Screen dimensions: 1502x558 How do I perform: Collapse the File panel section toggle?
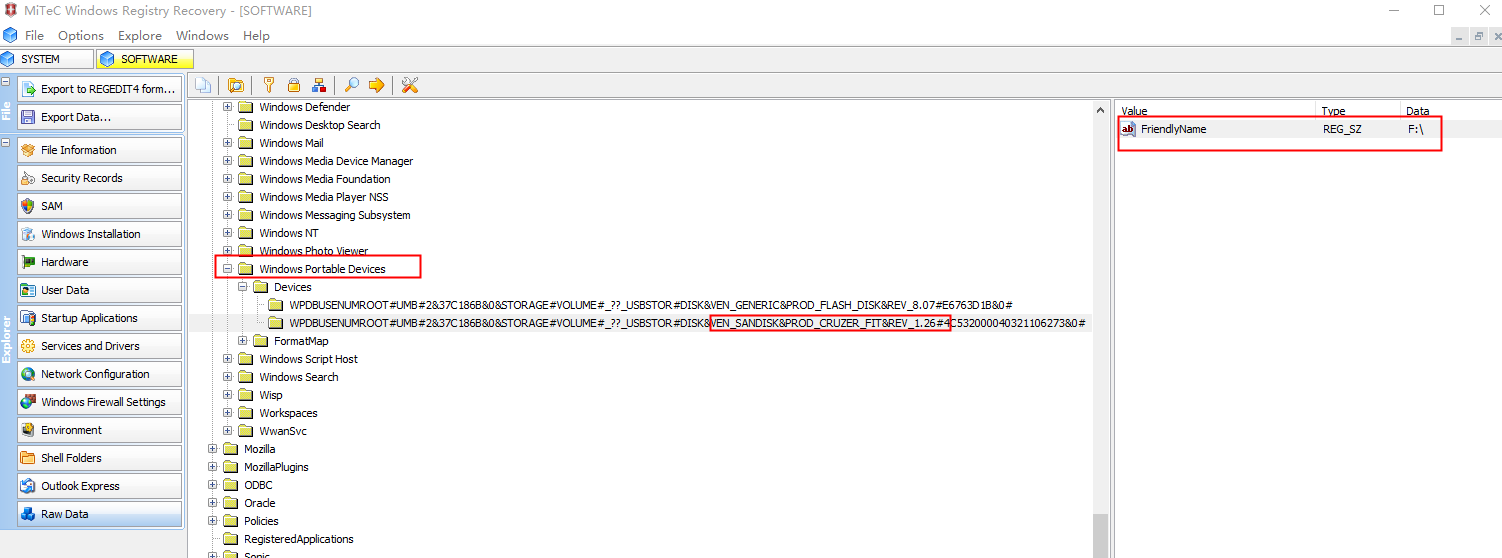[x=6, y=82]
